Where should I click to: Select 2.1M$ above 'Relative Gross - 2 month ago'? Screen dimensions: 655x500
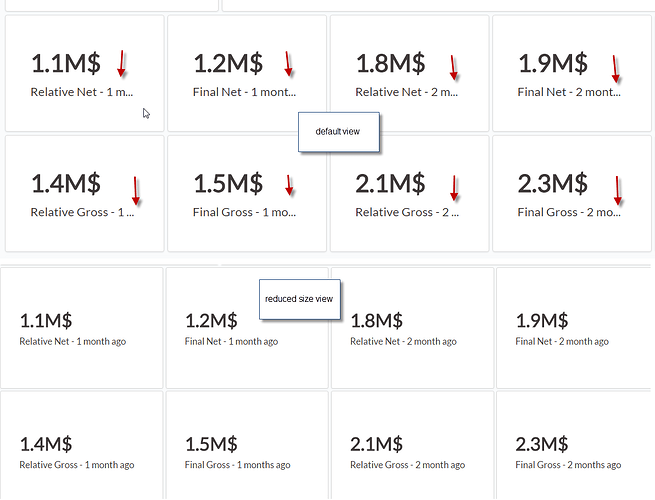pyautogui.click(x=377, y=444)
